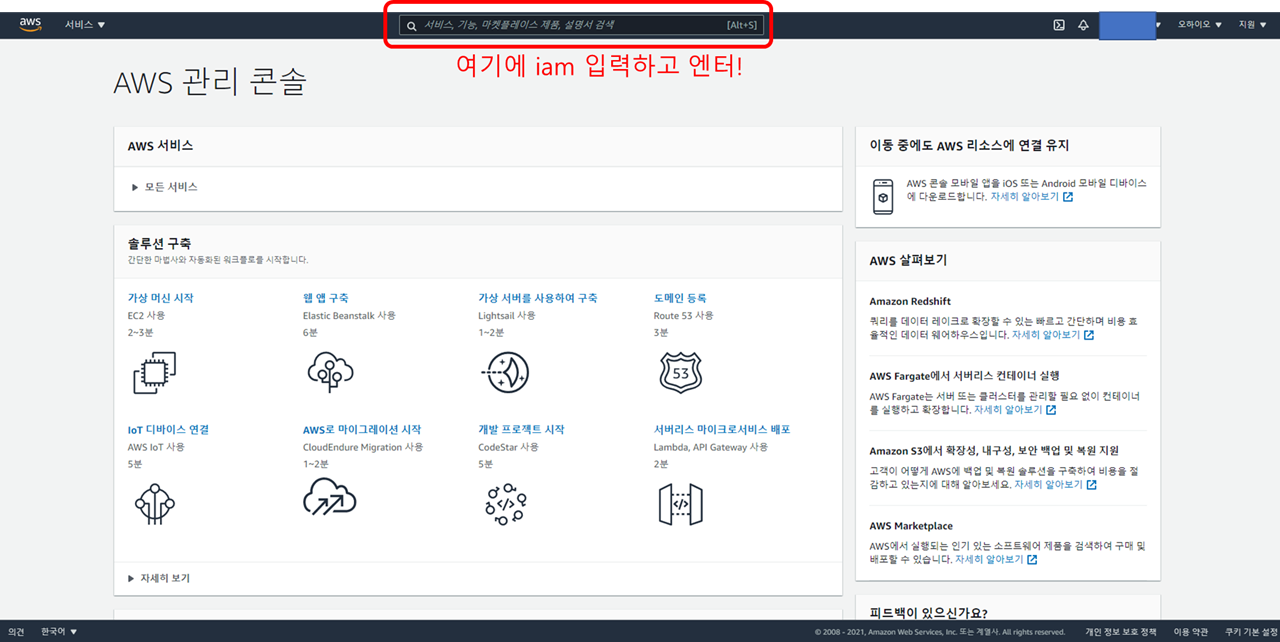Click the search magnifier icon
Screen dimensions: 1280x642
pyautogui.click(x=412, y=25)
